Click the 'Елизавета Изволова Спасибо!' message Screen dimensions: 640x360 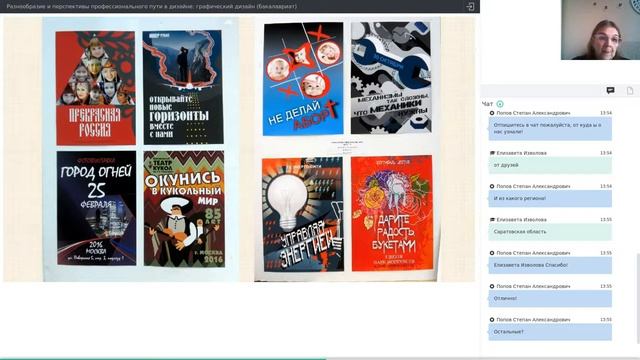(550, 265)
